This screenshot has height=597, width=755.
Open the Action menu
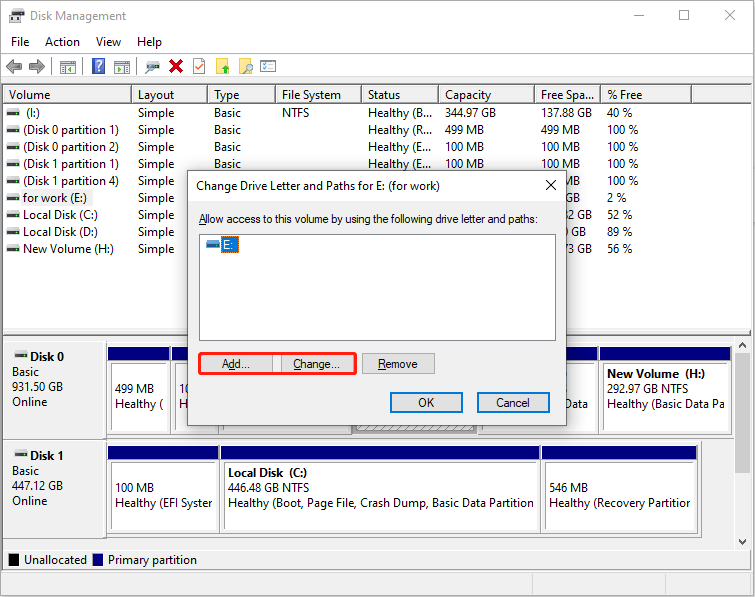63,42
